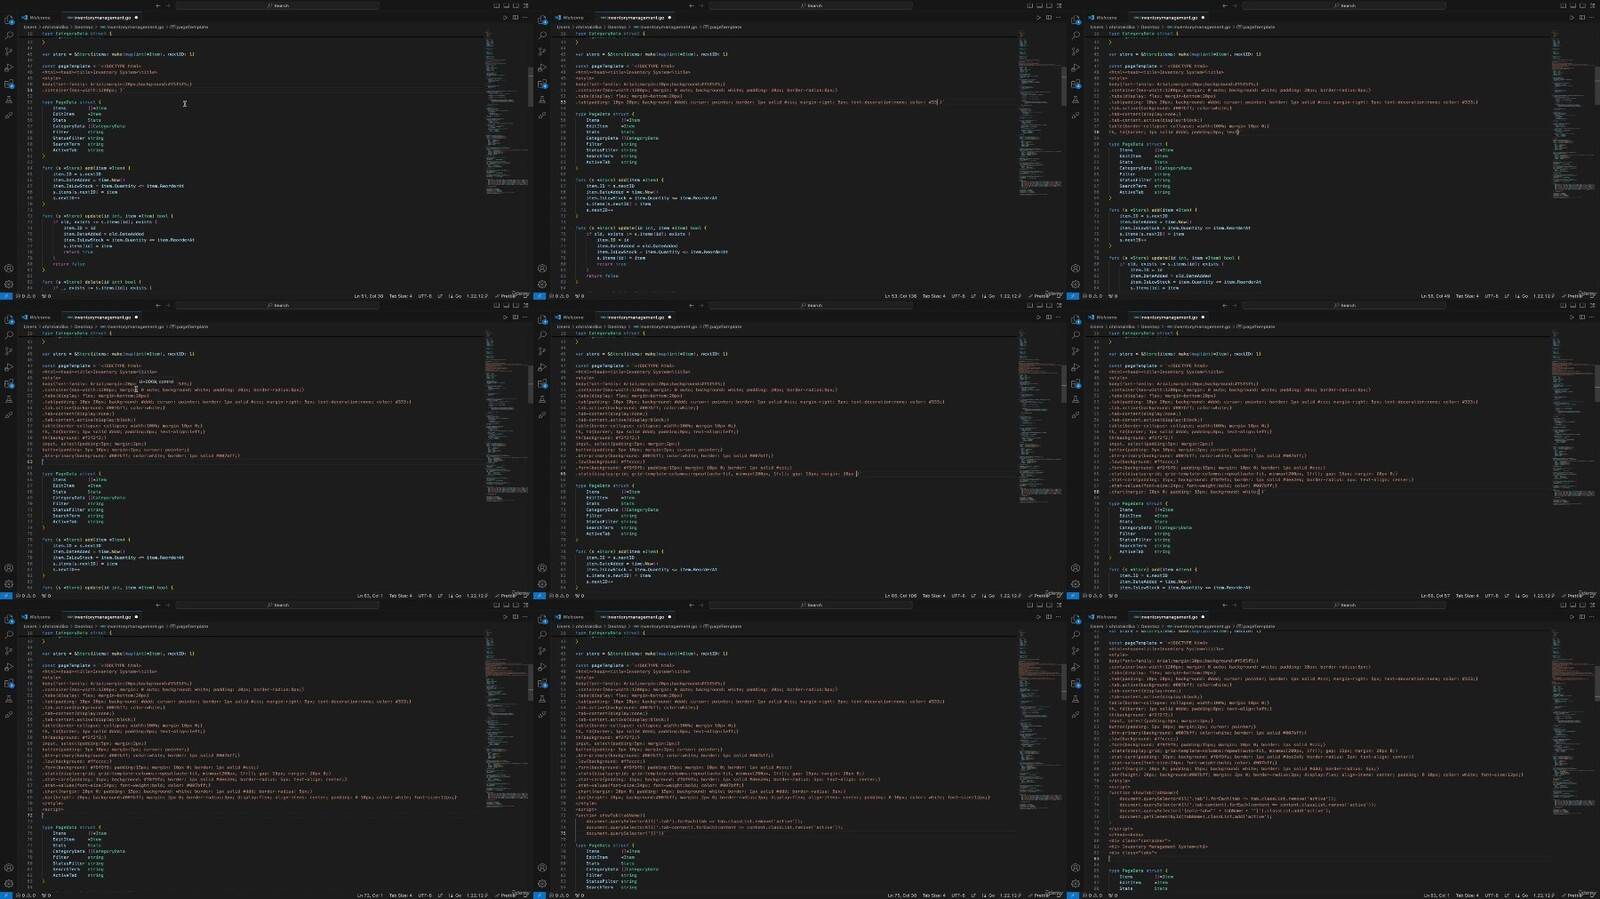This screenshot has height=899, width=1600.
Task: Click Prettier status item in center window
Action: tap(1041, 596)
